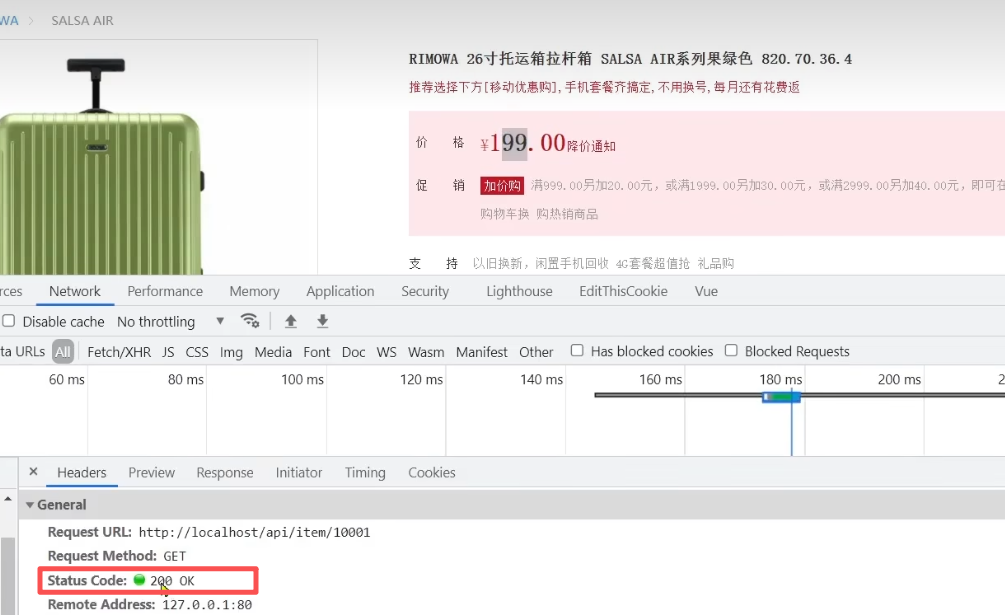Collapse the General section triangle

tap(29, 505)
